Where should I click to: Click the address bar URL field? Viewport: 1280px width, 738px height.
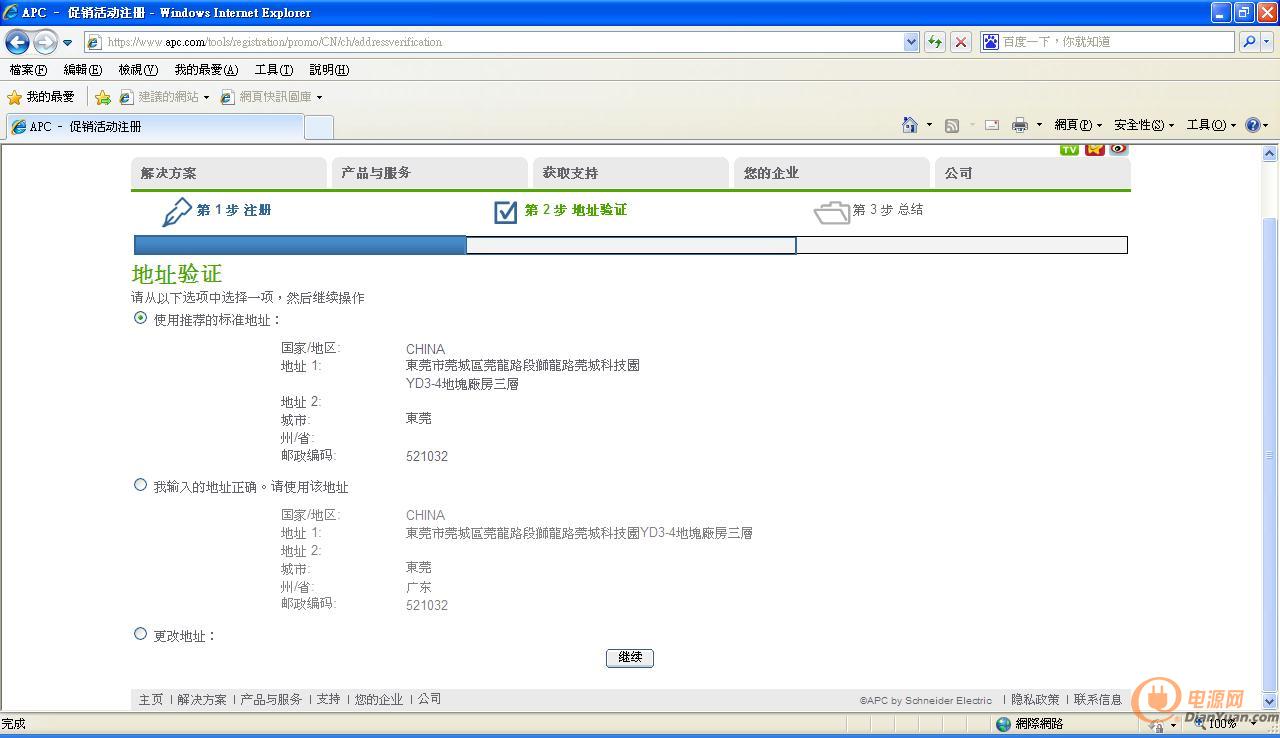[494, 42]
